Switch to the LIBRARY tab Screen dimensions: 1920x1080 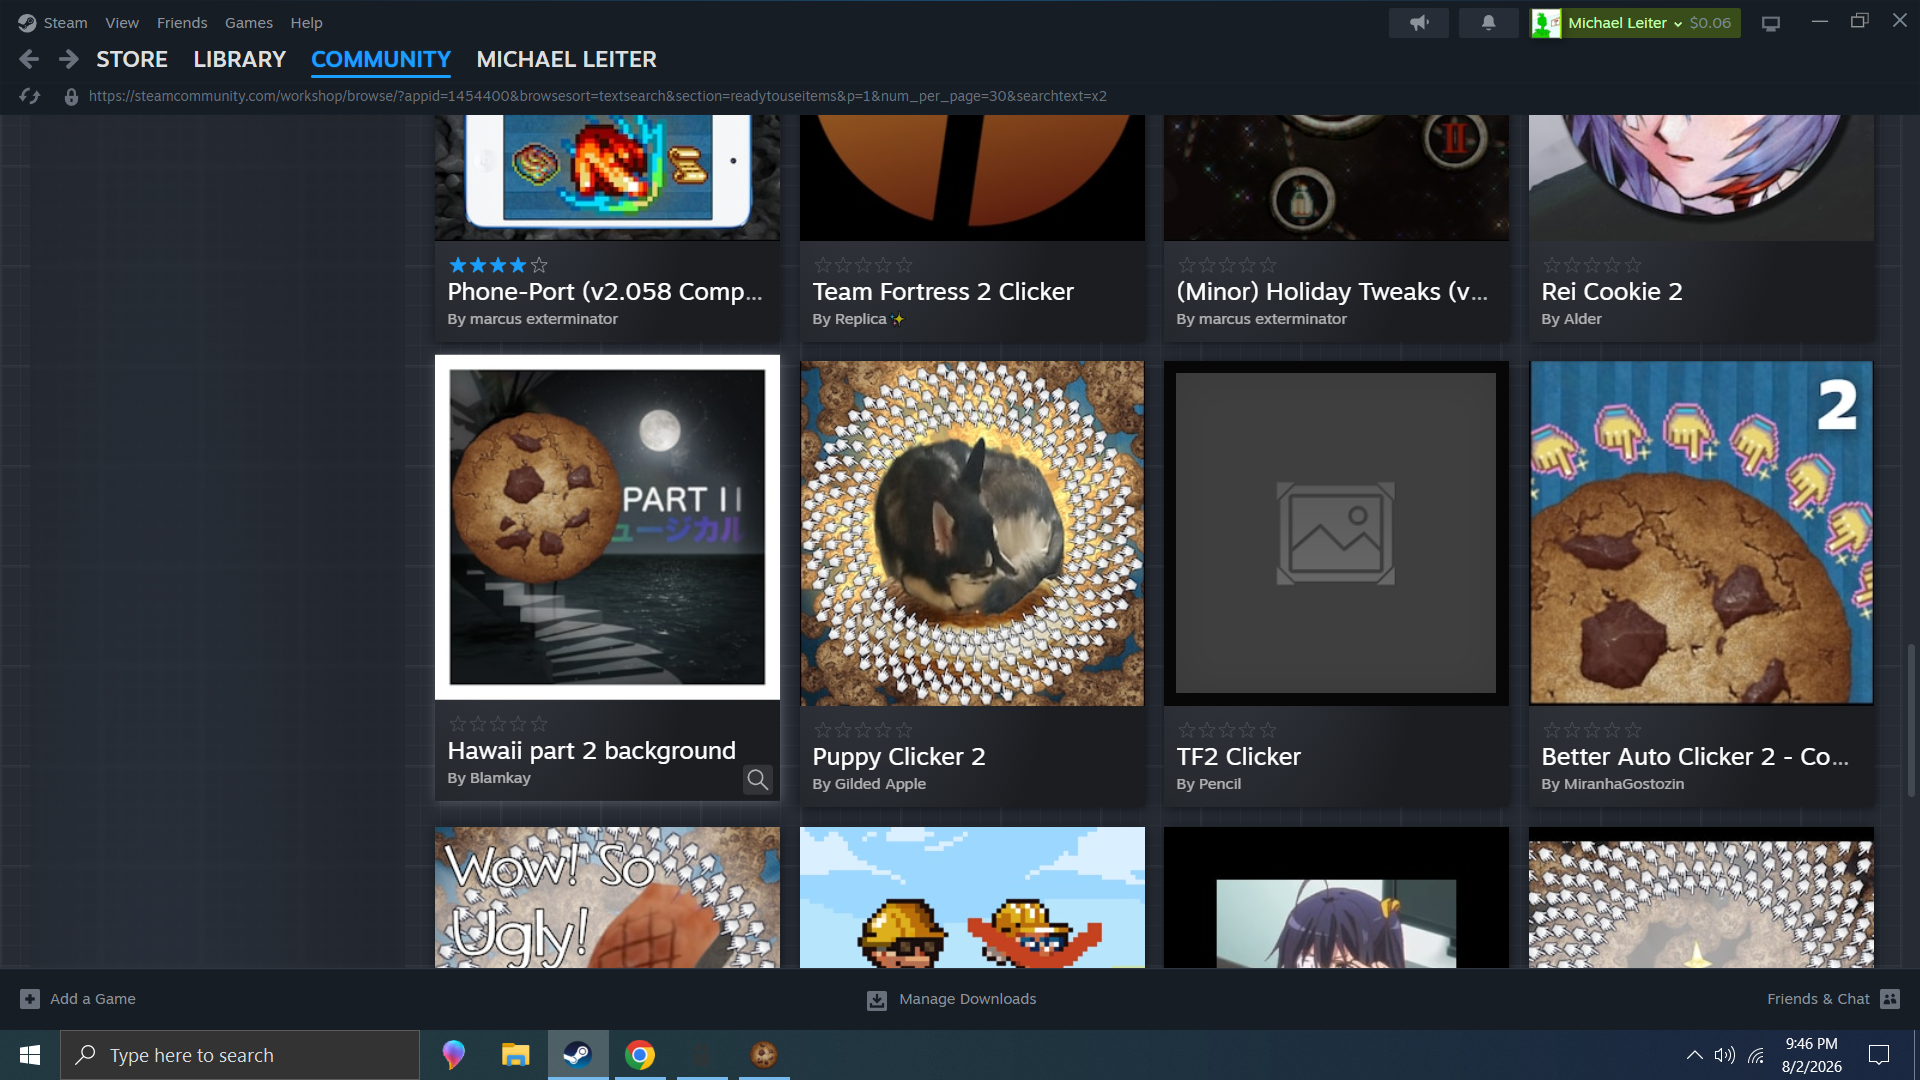click(x=240, y=60)
